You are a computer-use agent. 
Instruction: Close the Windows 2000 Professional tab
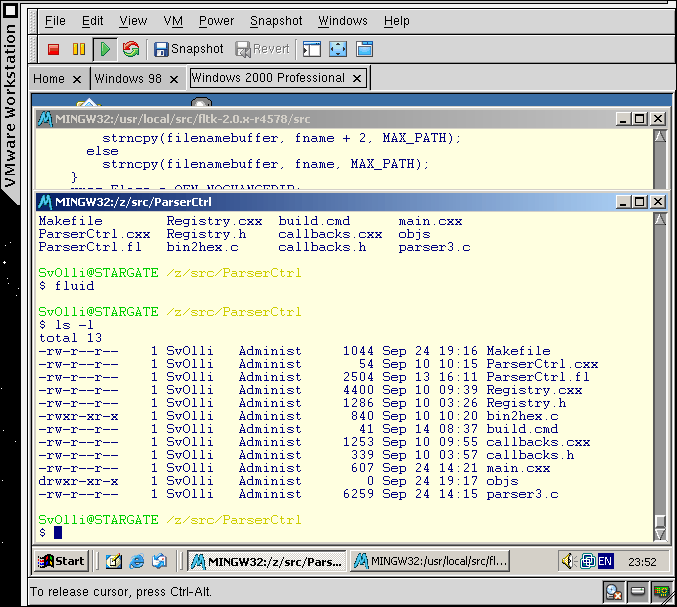(x=357, y=79)
